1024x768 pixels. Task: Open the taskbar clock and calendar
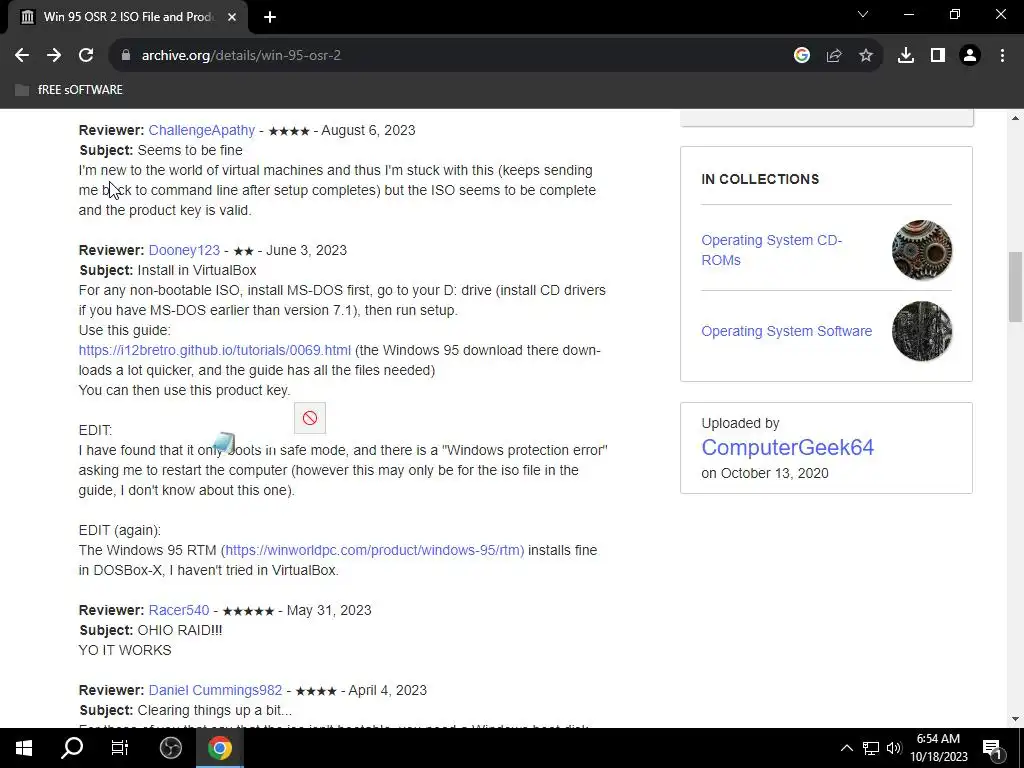pyautogui.click(x=938, y=748)
